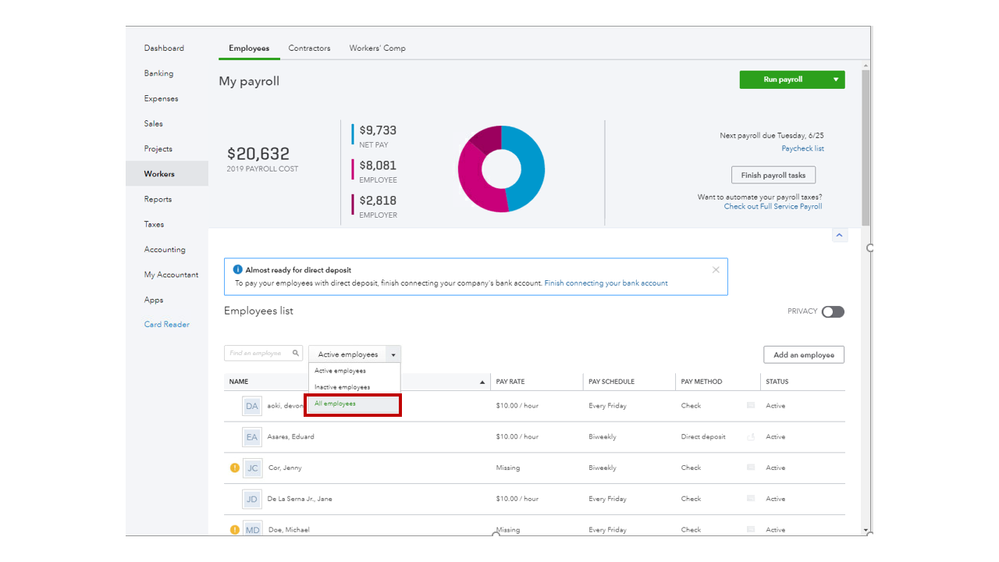Open the Run payroll dropdown arrow
Image resolution: width=999 pixels, height=562 pixels.
click(x=836, y=80)
